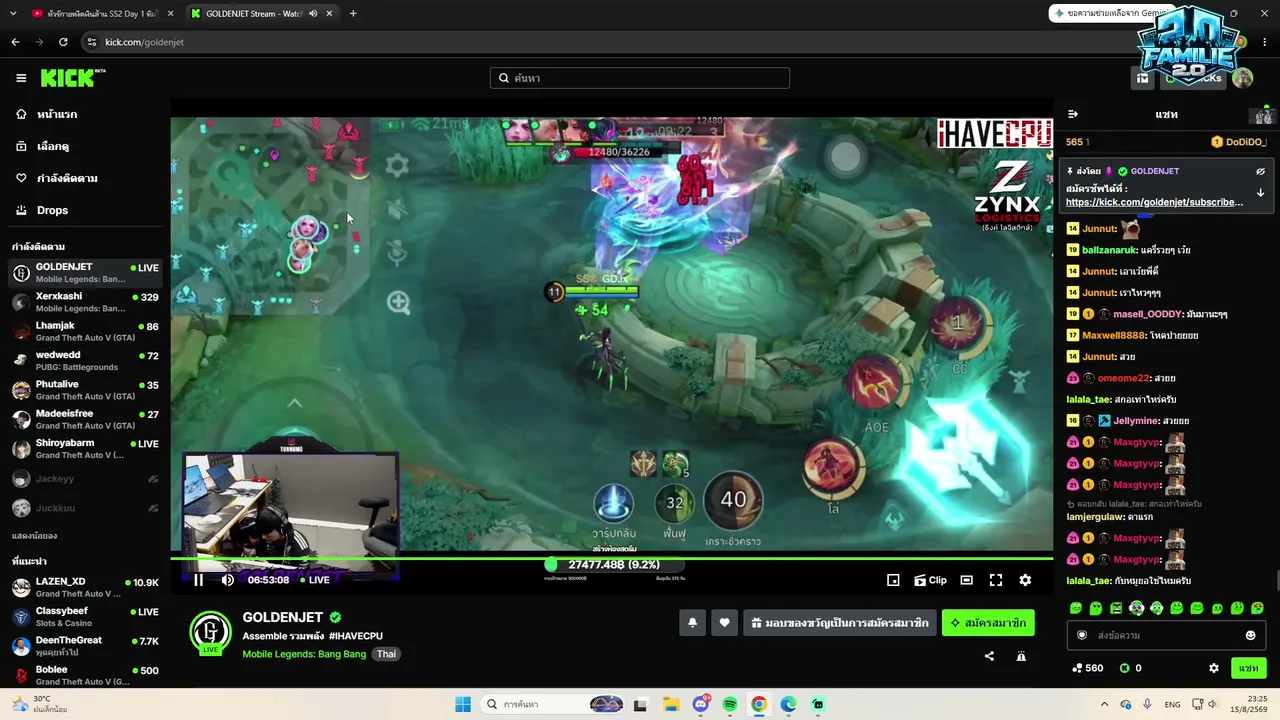Click the gift subscriptions button
Screen dimensions: 1280x720
tap(840, 623)
